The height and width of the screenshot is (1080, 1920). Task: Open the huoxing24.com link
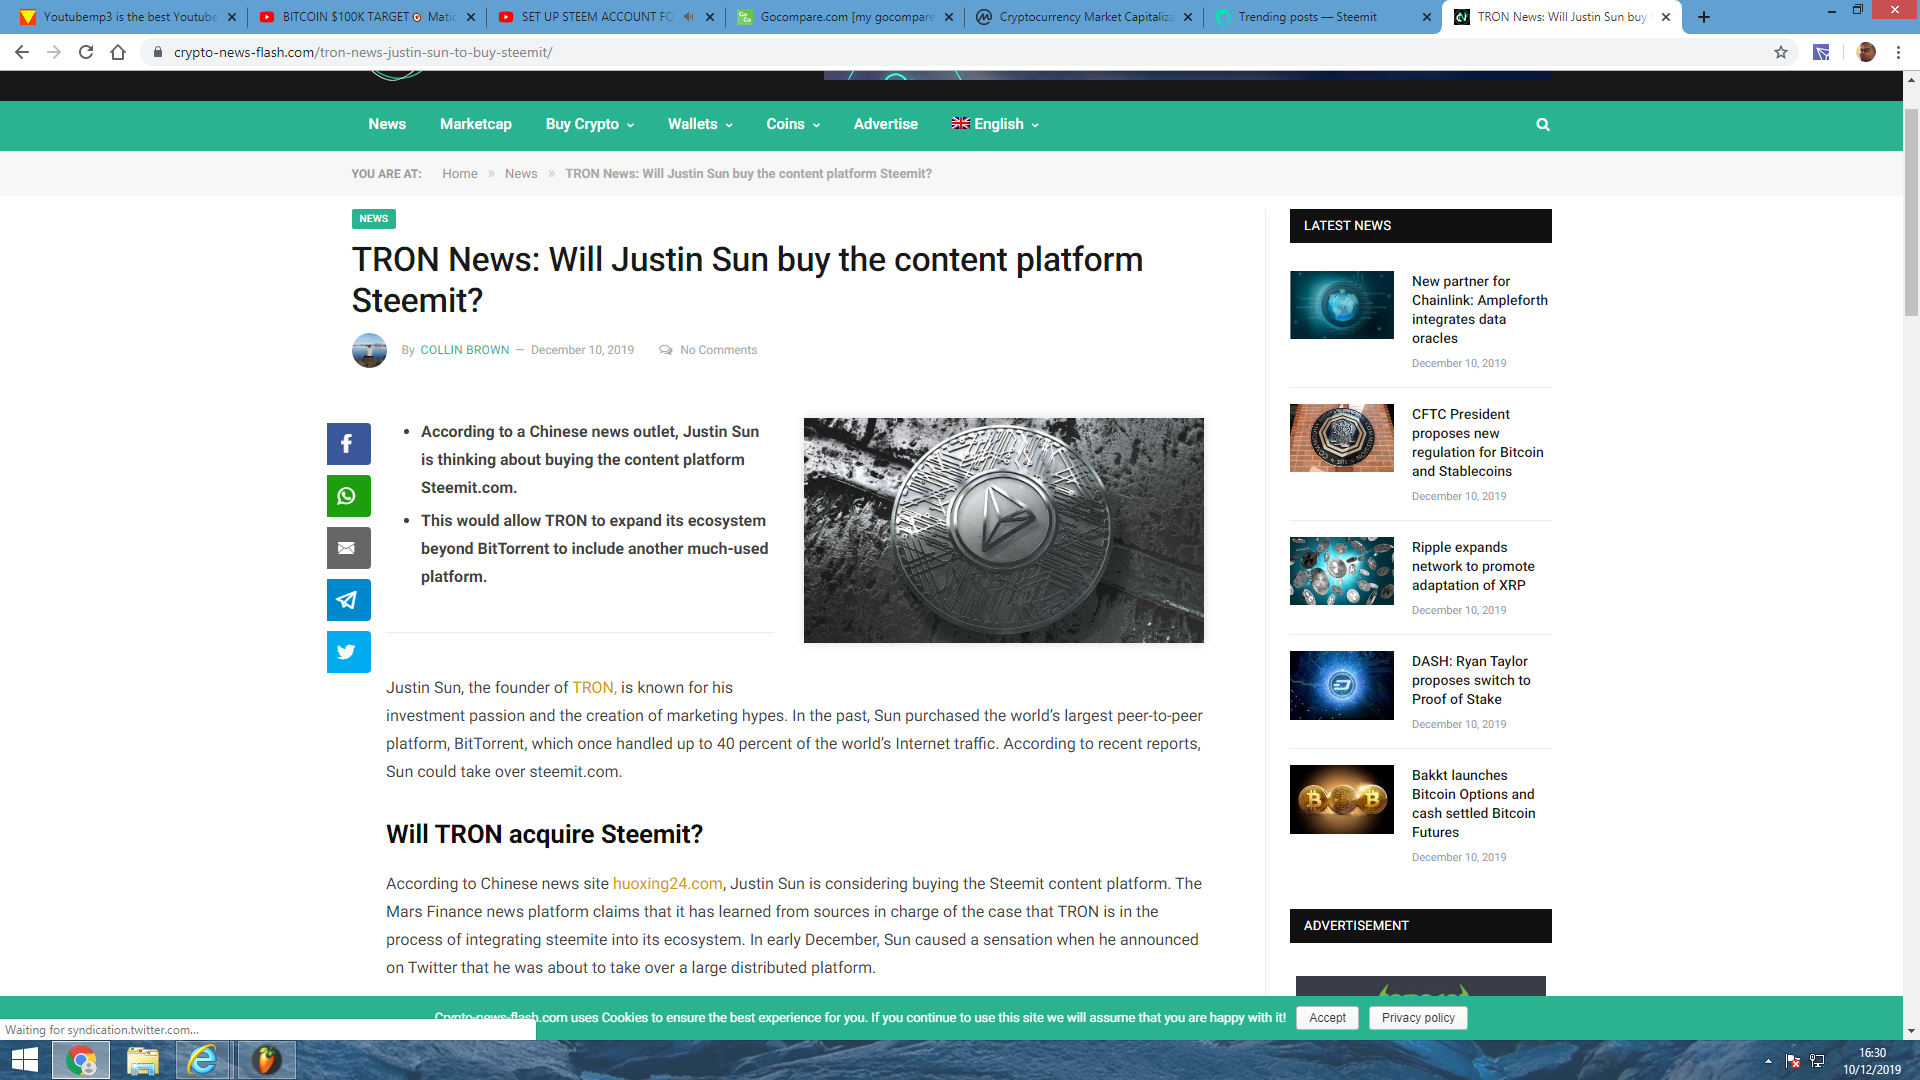click(x=666, y=883)
